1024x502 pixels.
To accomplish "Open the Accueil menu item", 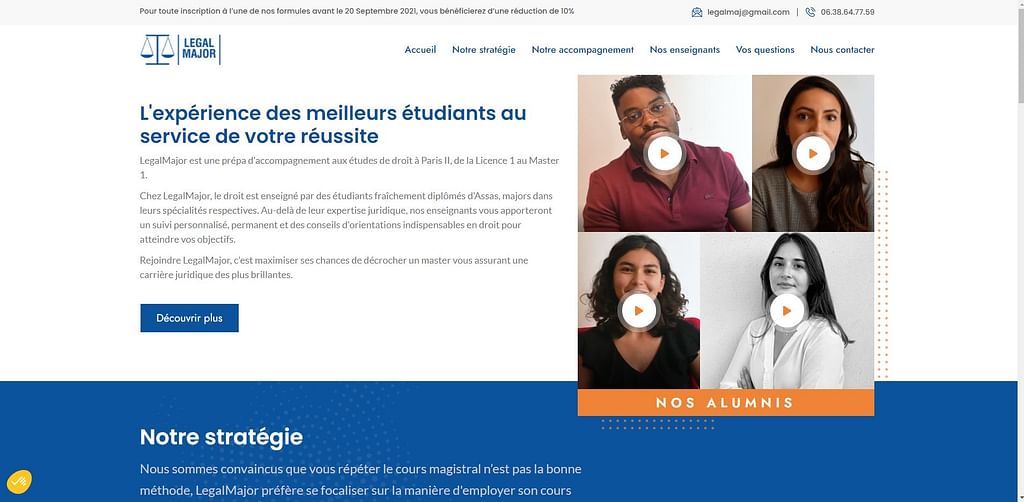I will (420, 50).
